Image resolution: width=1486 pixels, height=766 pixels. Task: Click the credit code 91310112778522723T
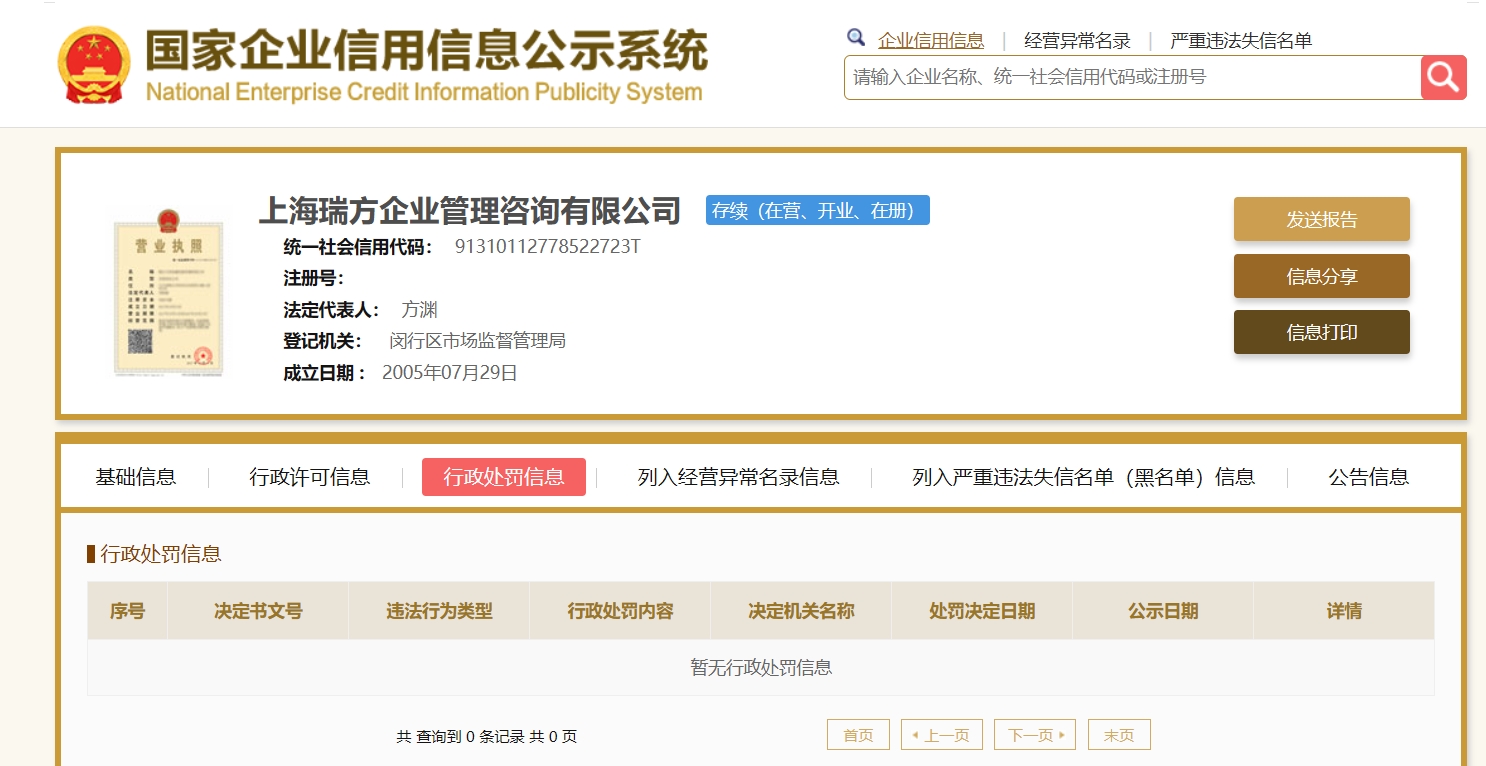[x=547, y=246]
